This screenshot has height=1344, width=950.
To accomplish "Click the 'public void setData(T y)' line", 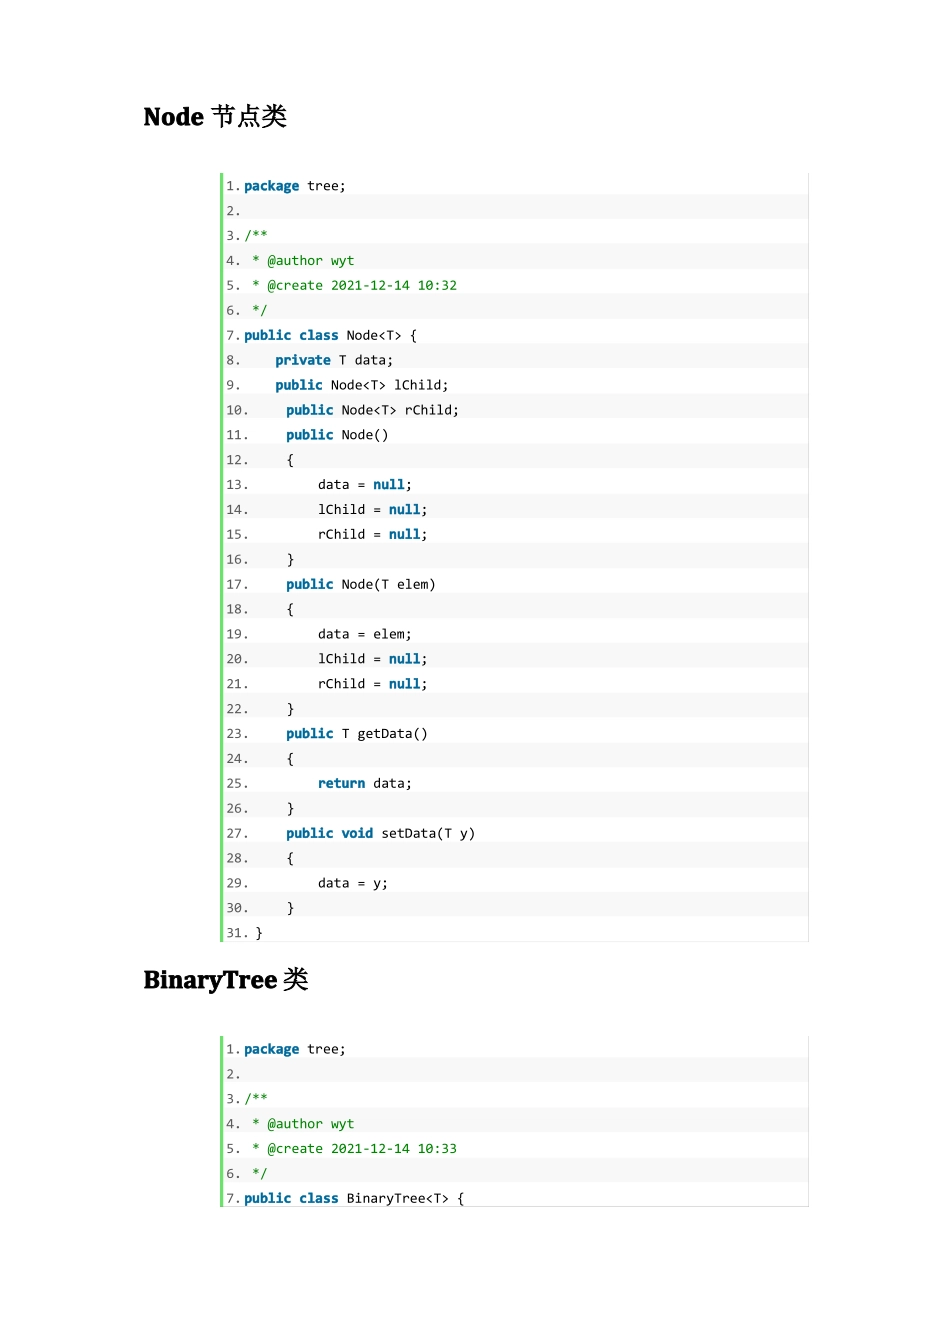I will [381, 834].
